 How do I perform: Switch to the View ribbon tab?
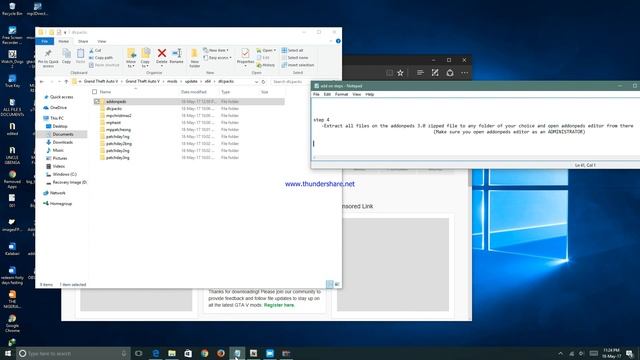pos(102,41)
